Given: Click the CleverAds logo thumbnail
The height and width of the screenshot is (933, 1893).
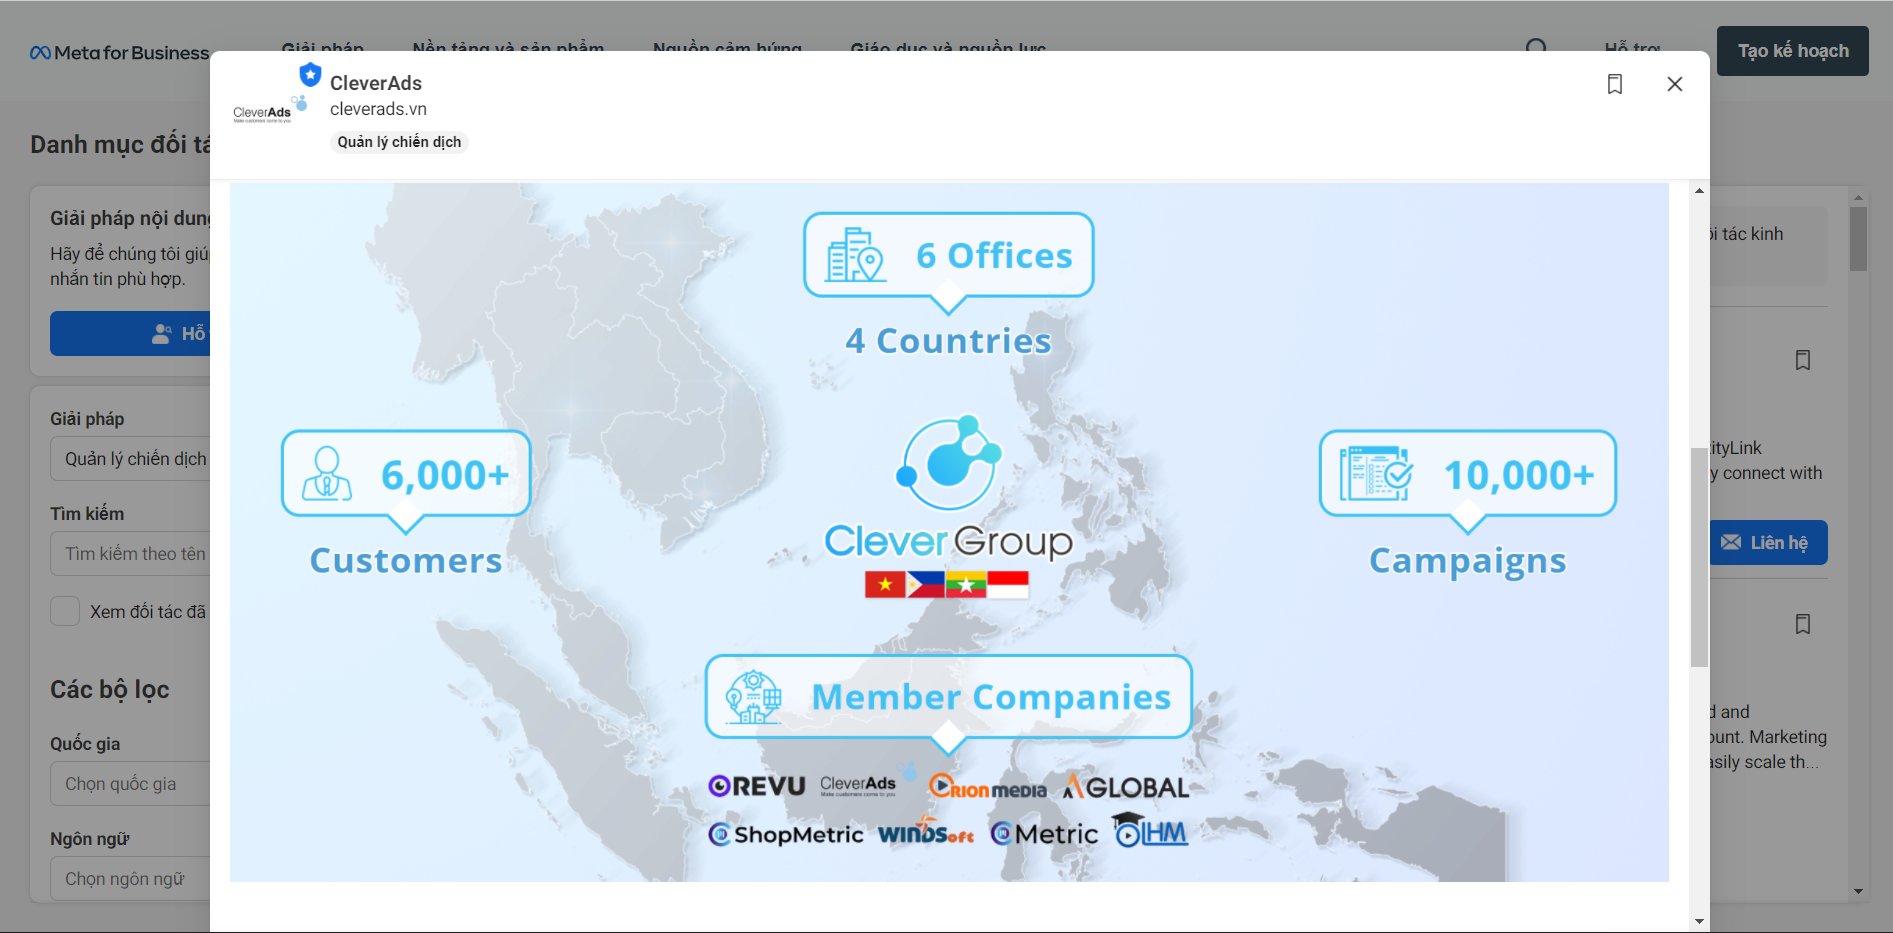Looking at the screenshot, I should pos(263,112).
